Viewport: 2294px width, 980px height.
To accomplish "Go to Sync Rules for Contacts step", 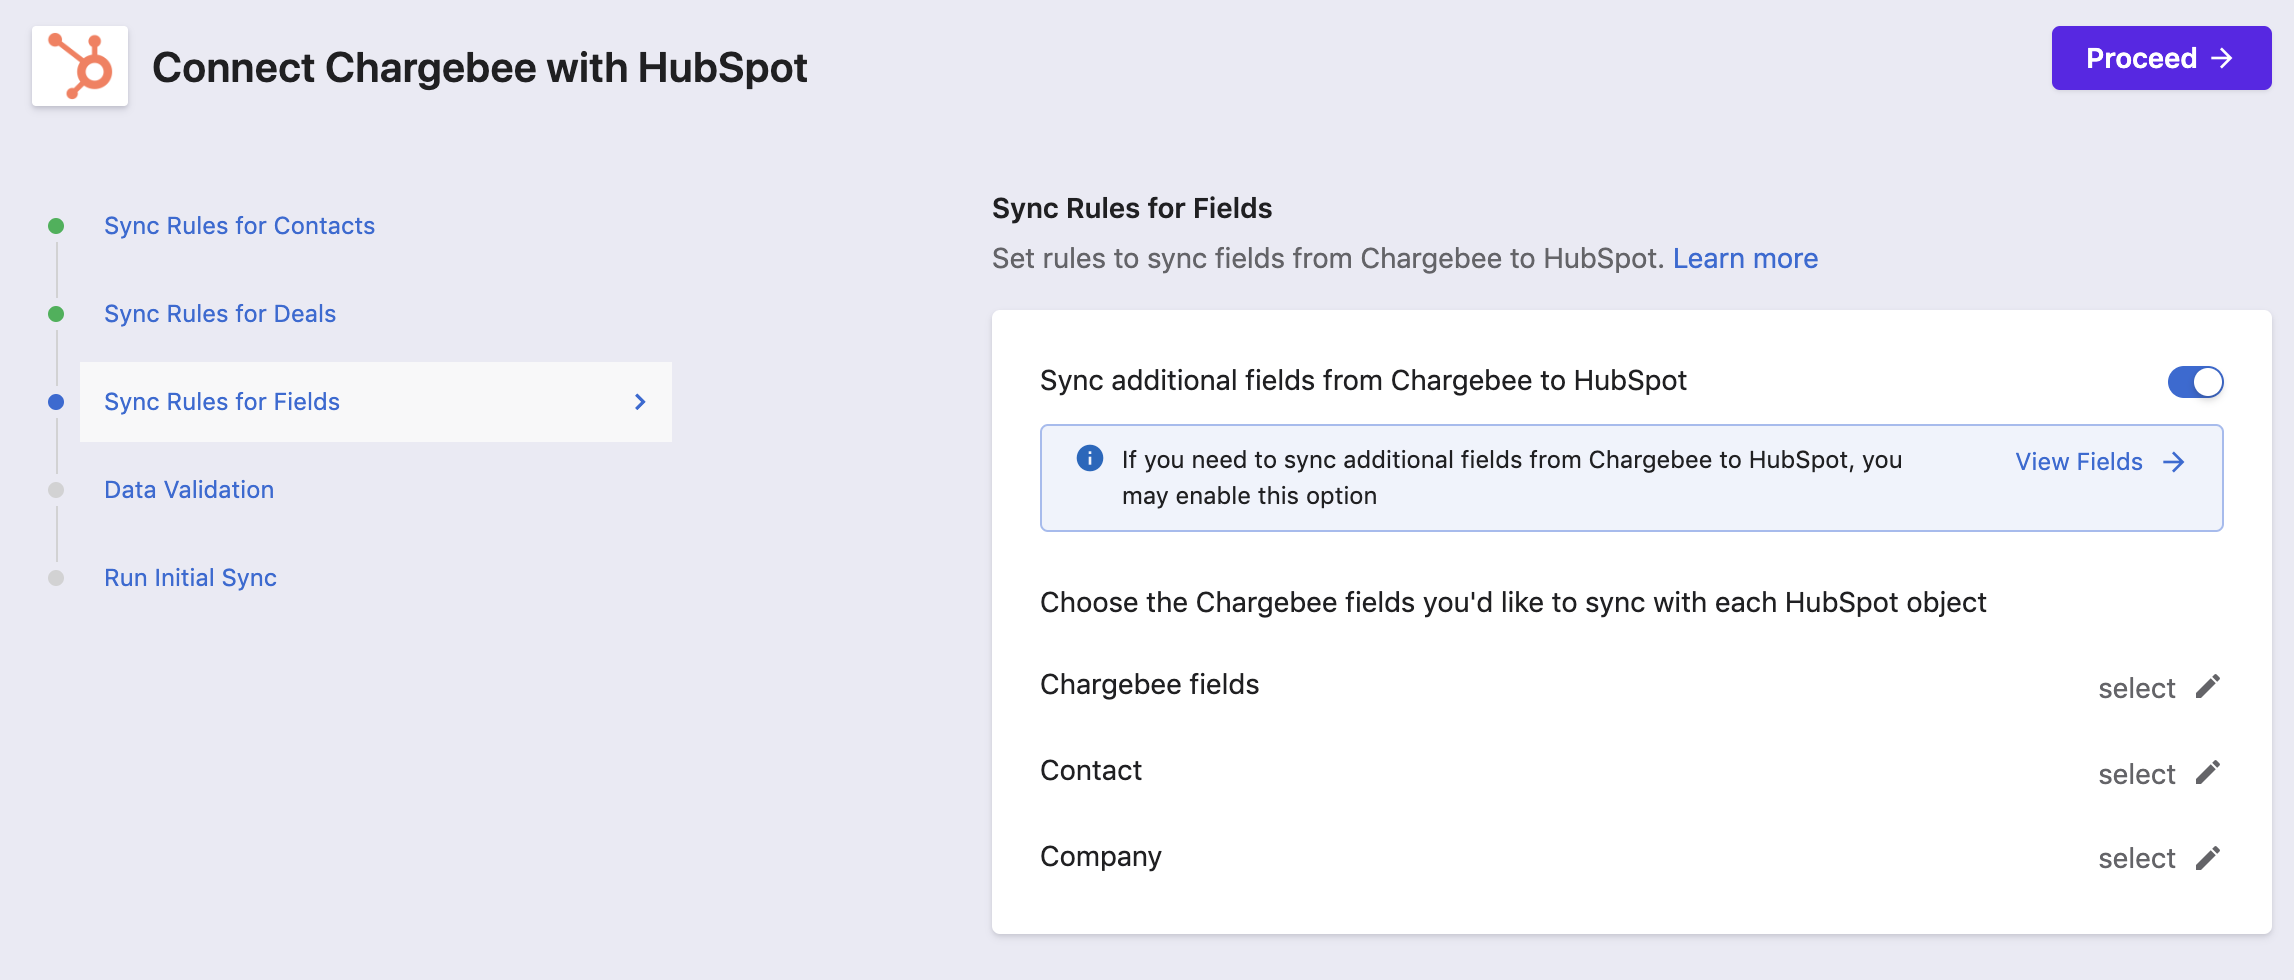I will click(x=239, y=226).
